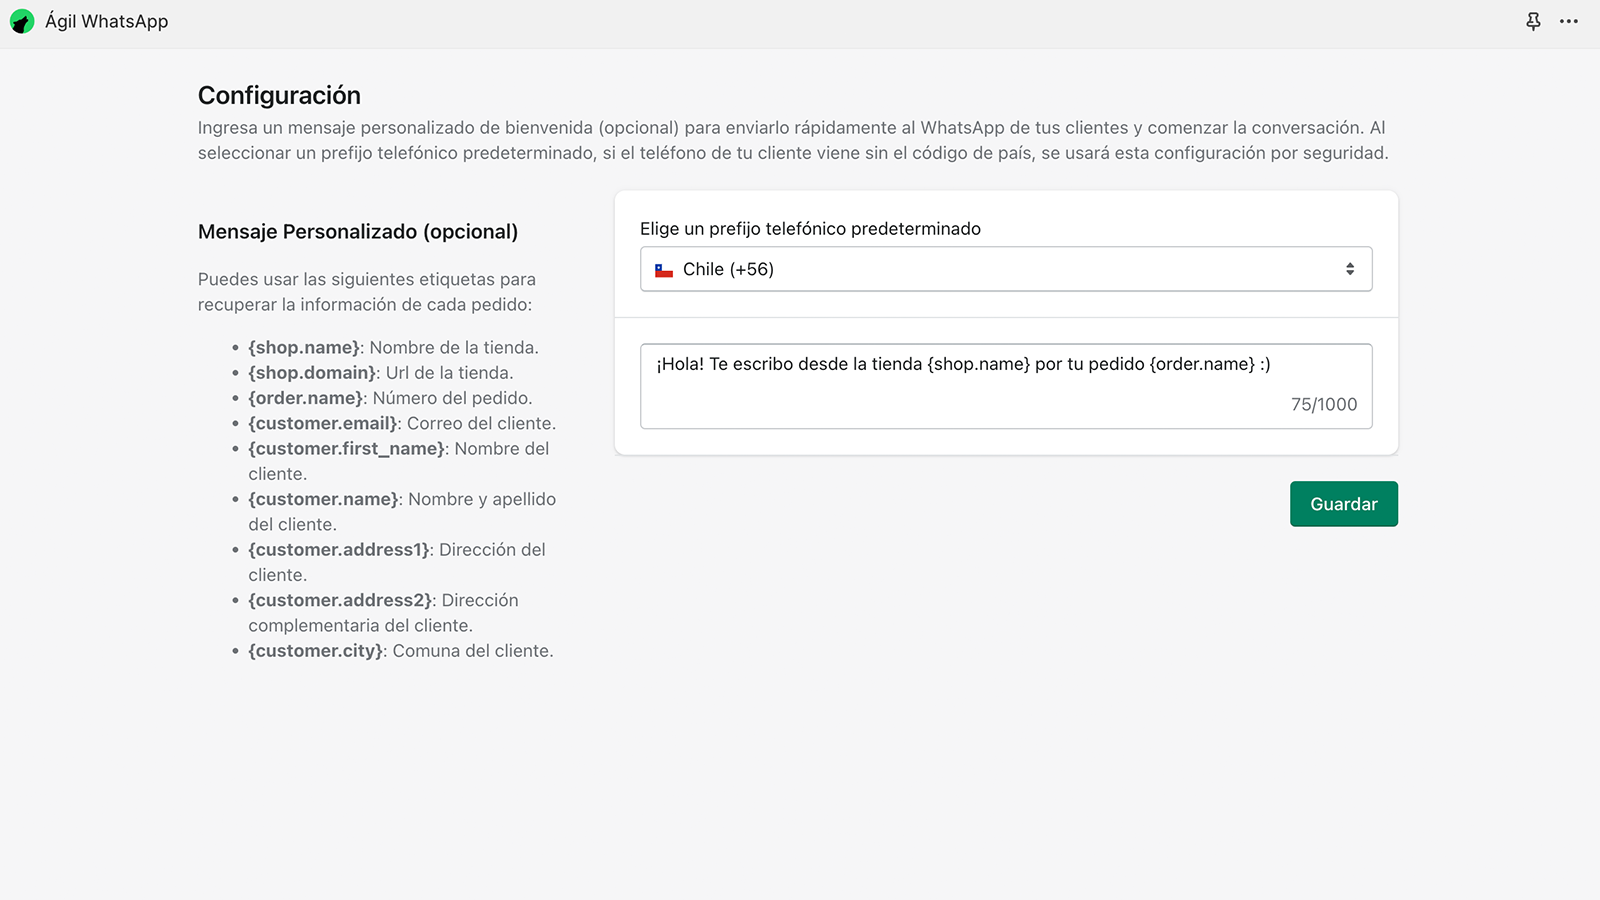The width and height of the screenshot is (1600, 900).
Task: Click the {shop.name} tag in the list
Action: [304, 348]
